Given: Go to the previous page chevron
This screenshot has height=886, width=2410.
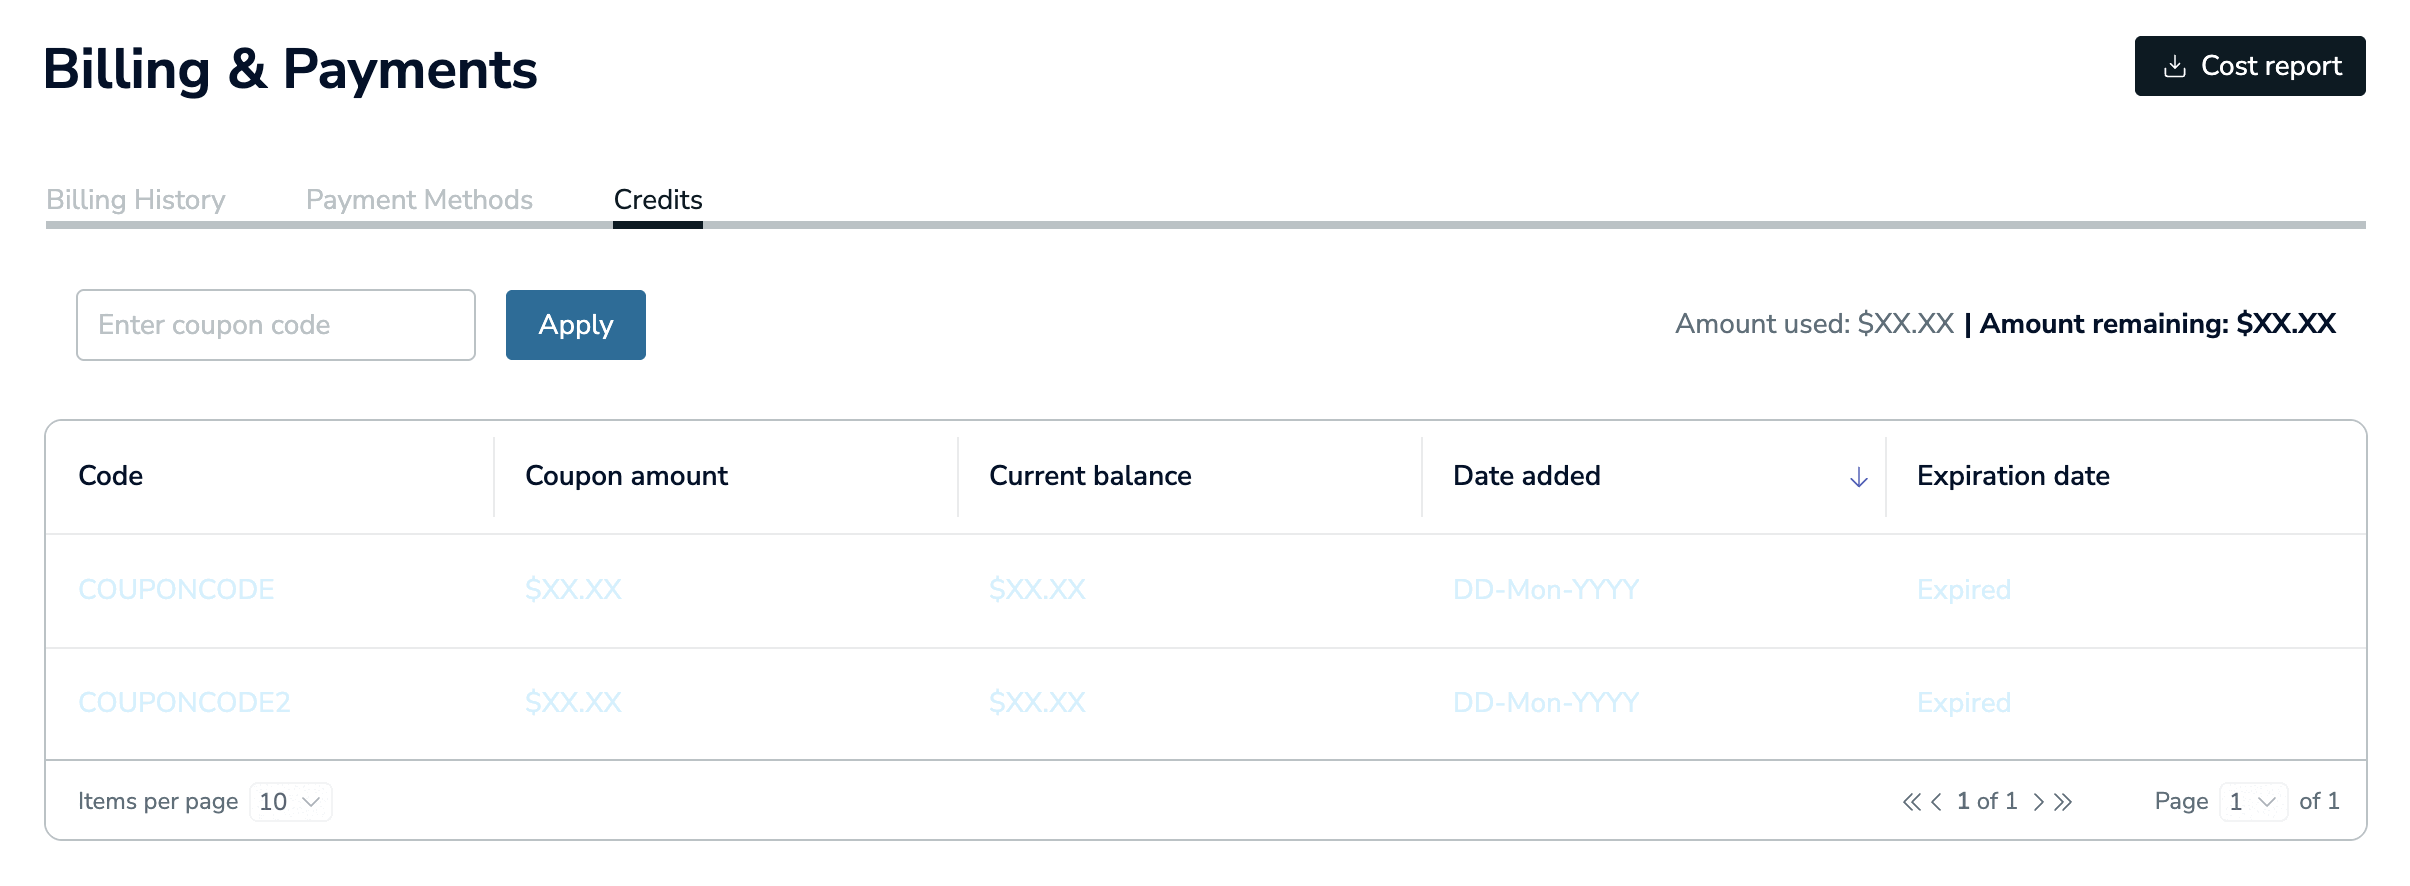Looking at the screenshot, I should click(x=1937, y=802).
